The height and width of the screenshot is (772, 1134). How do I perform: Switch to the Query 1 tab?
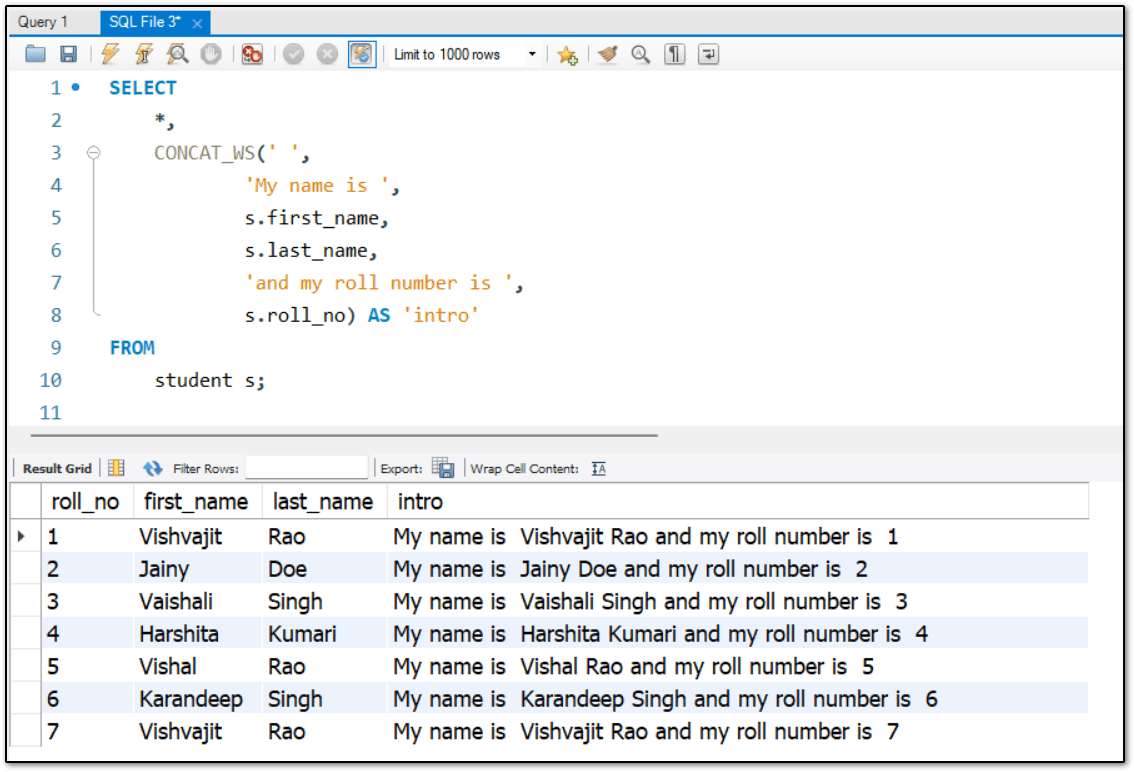(x=42, y=21)
